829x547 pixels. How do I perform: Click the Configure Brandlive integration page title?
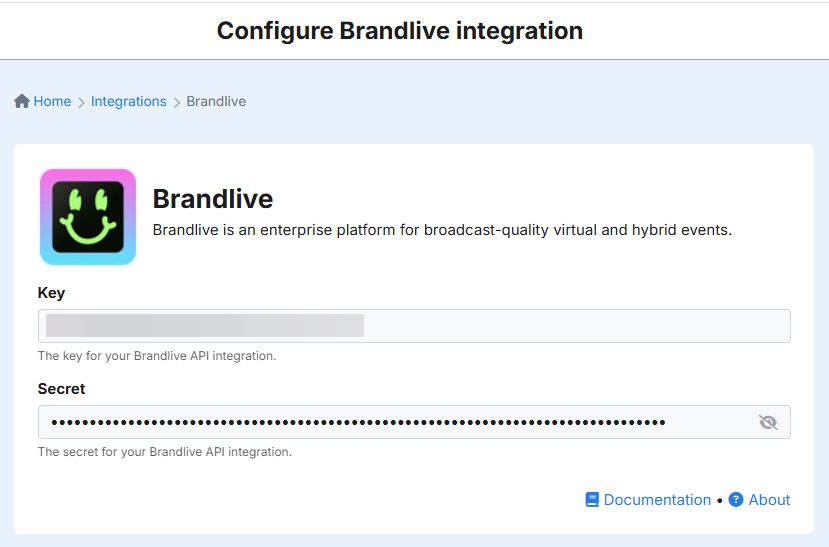400,31
